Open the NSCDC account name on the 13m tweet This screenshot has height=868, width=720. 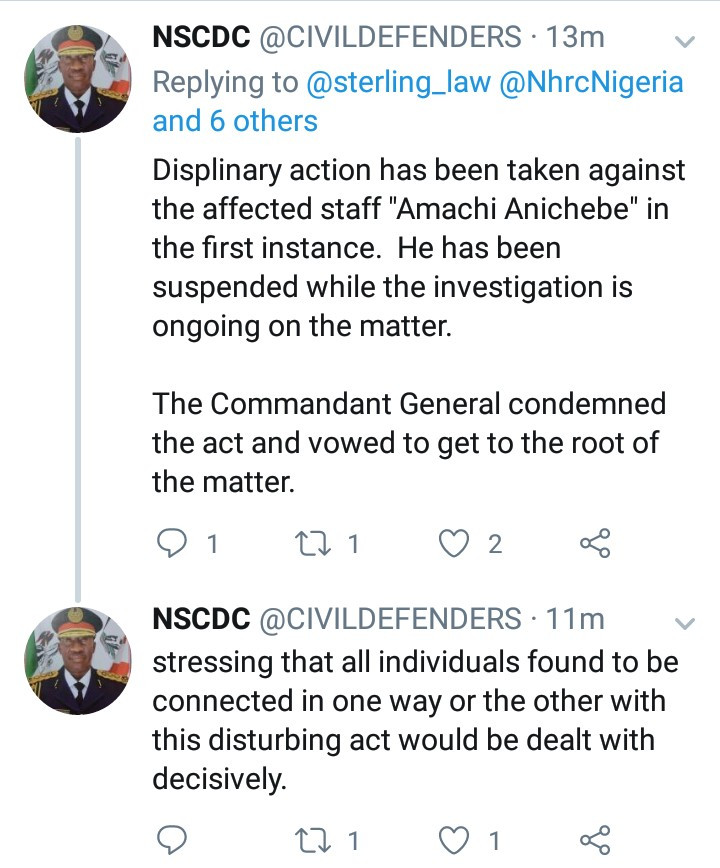(x=201, y=37)
